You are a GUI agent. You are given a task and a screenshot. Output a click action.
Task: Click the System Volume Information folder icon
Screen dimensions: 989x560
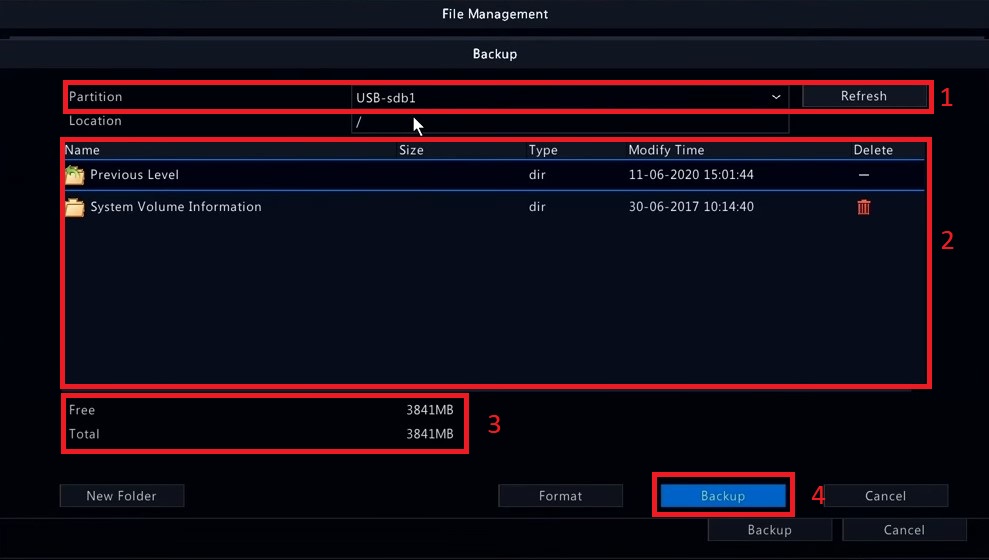tap(74, 207)
